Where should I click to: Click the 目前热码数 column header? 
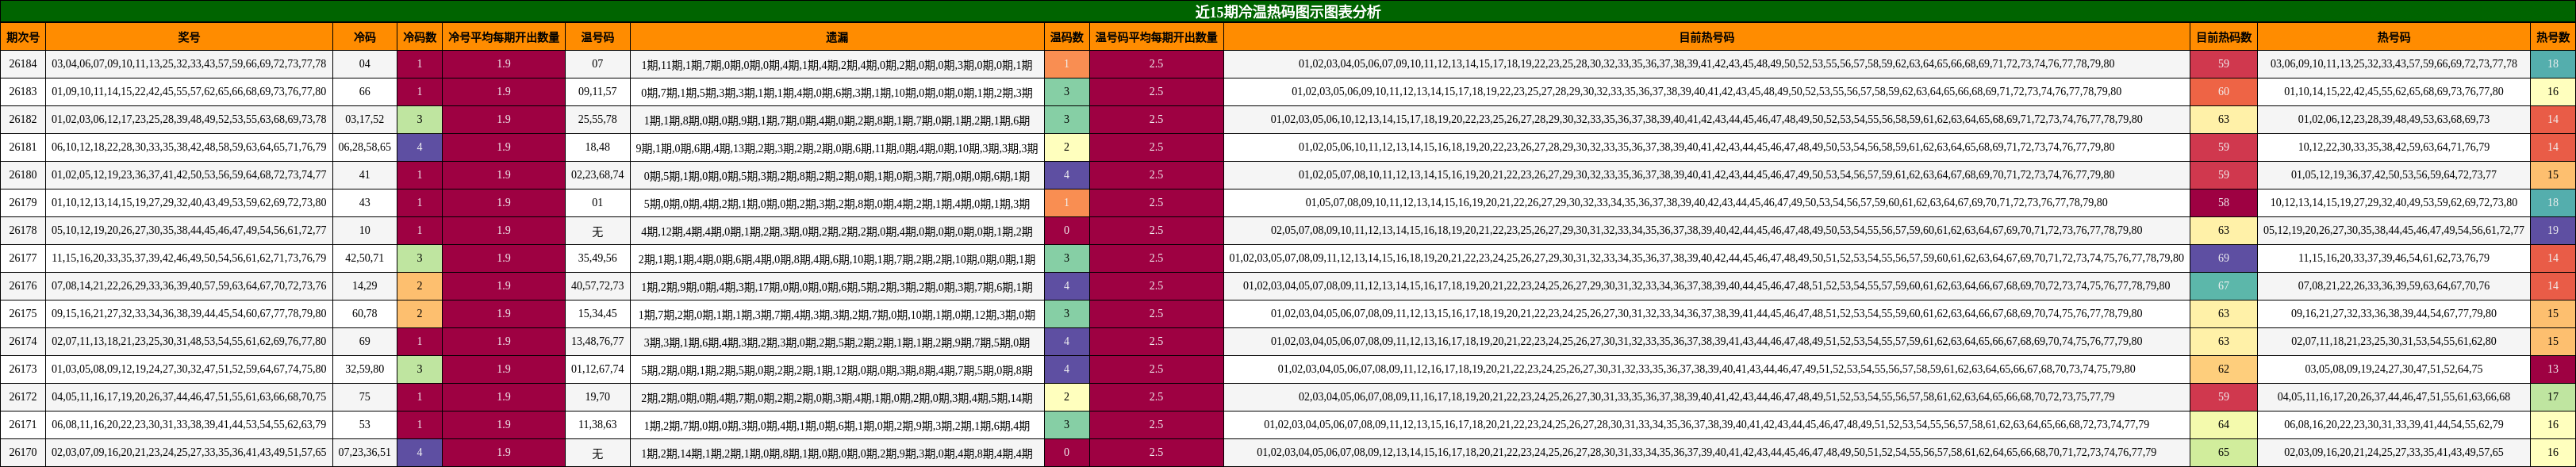2223,37
